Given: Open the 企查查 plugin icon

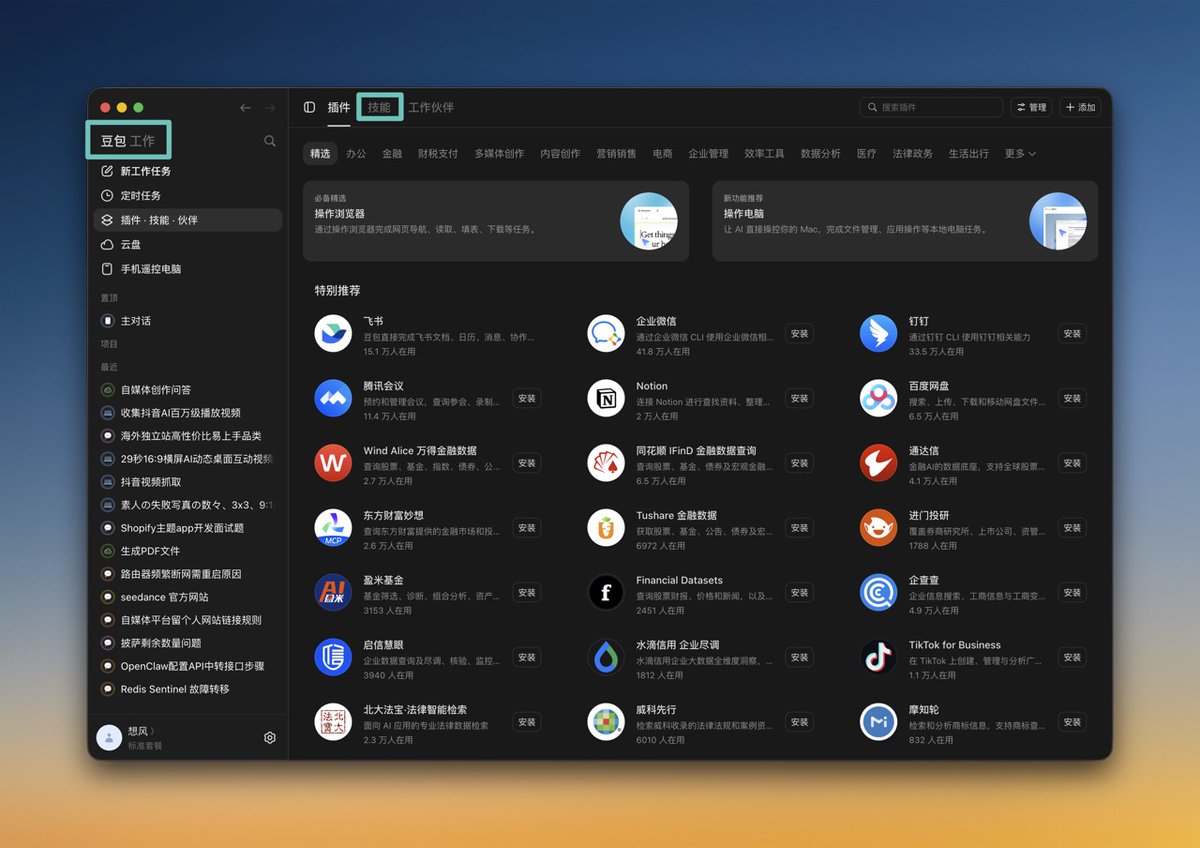Looking at the screenshot, I should pos(879,592).
